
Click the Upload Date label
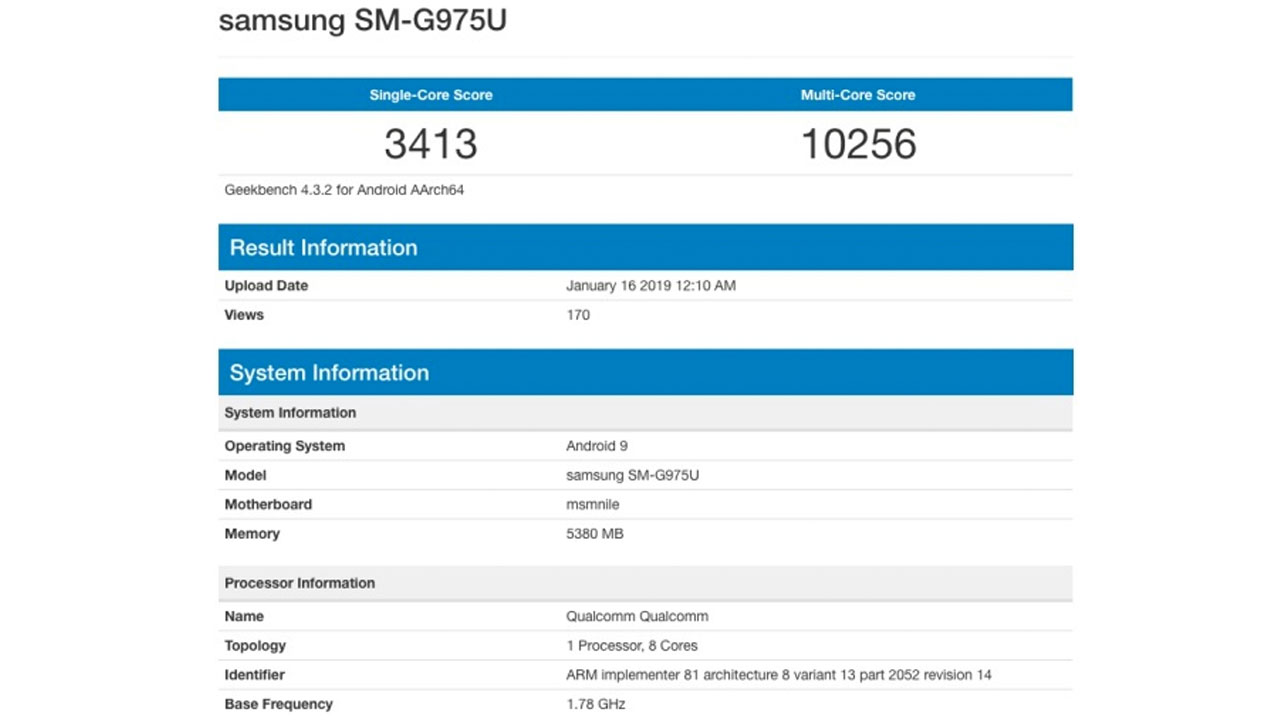(x=266, y=286)
